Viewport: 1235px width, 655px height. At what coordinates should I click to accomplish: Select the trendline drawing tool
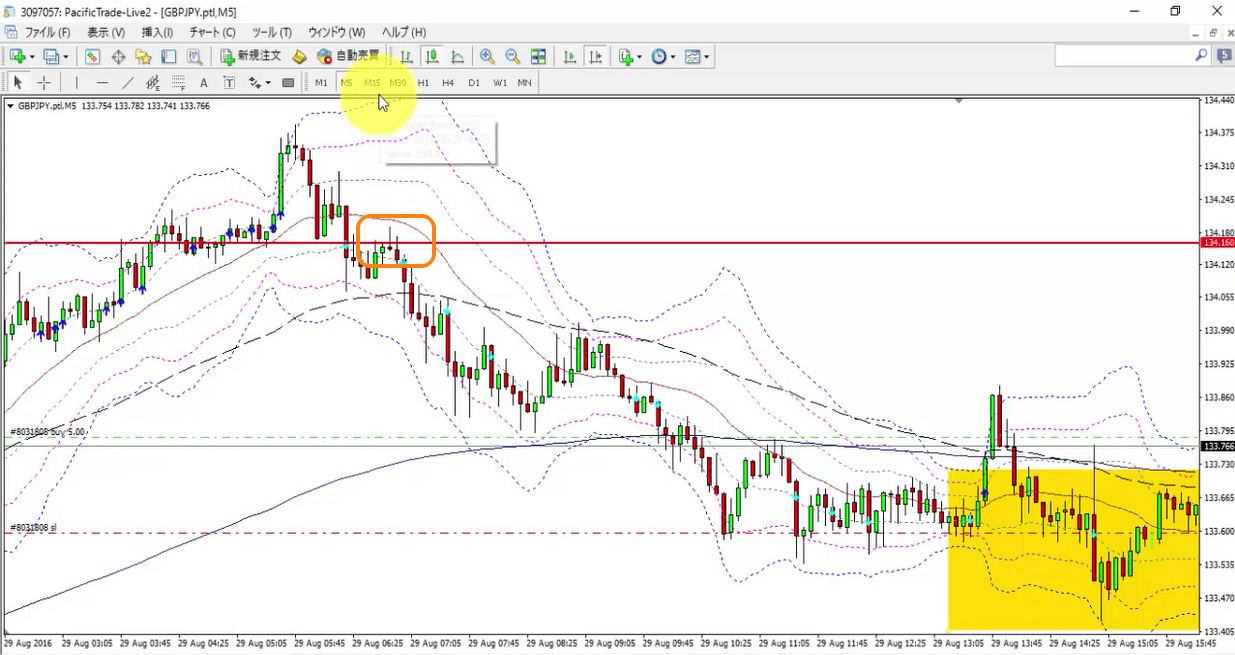point(128,83)
